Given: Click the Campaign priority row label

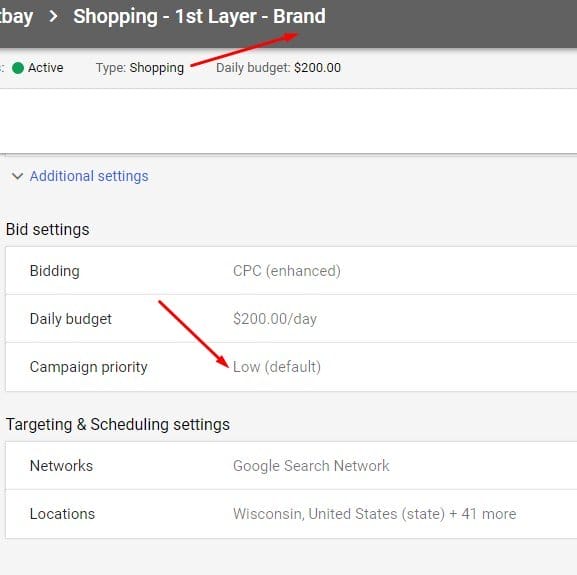Looking at the screenshot, I should (89, 367).
